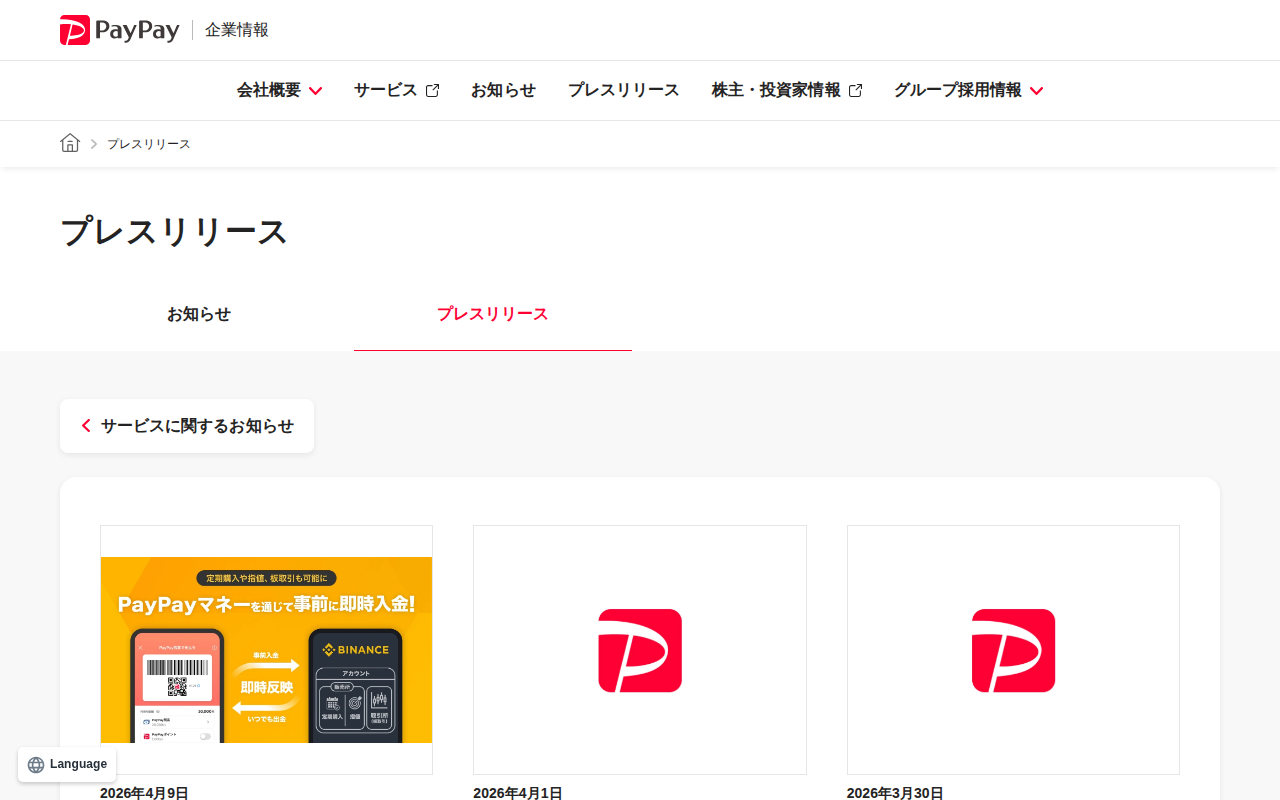Open the Binance PayPayマネー article thumbnail
This screenshot has width=1280, height=800.
(x=266, y=650)
